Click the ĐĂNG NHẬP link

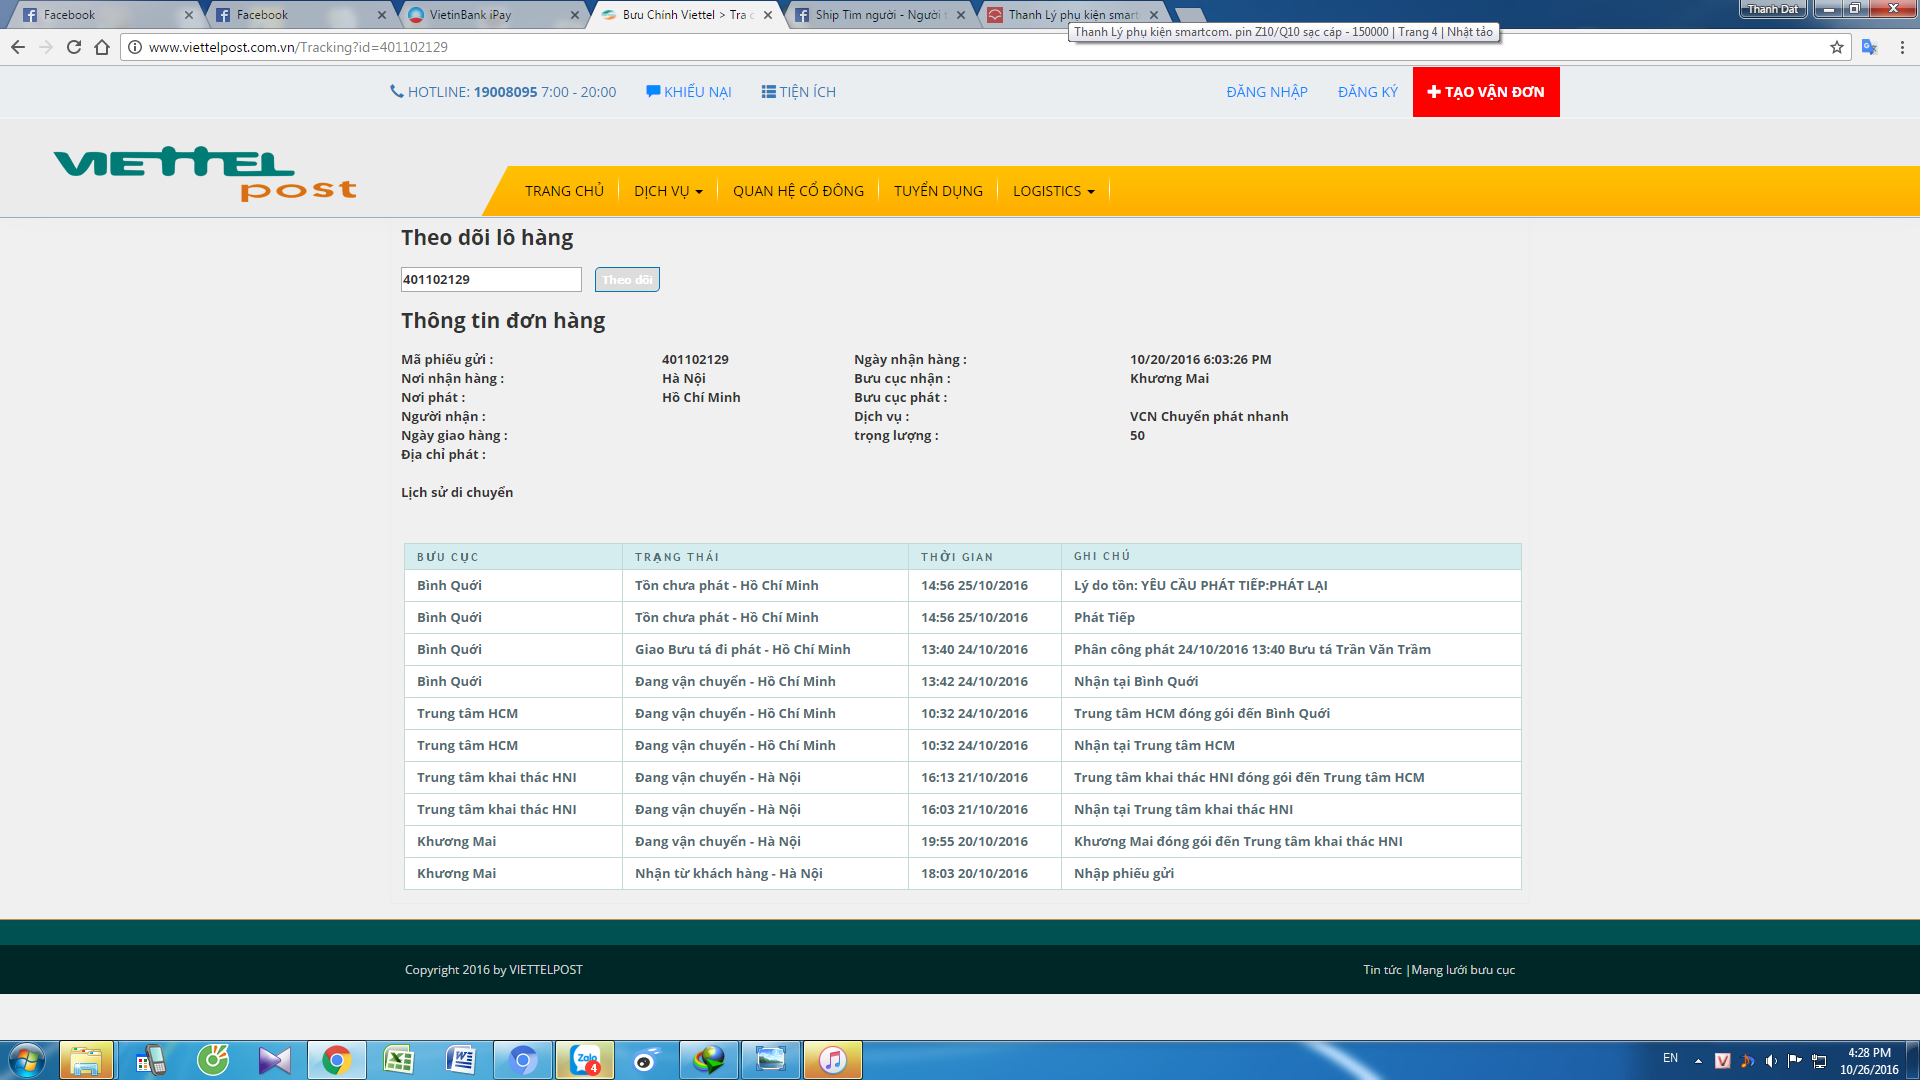click(1266, 92)
